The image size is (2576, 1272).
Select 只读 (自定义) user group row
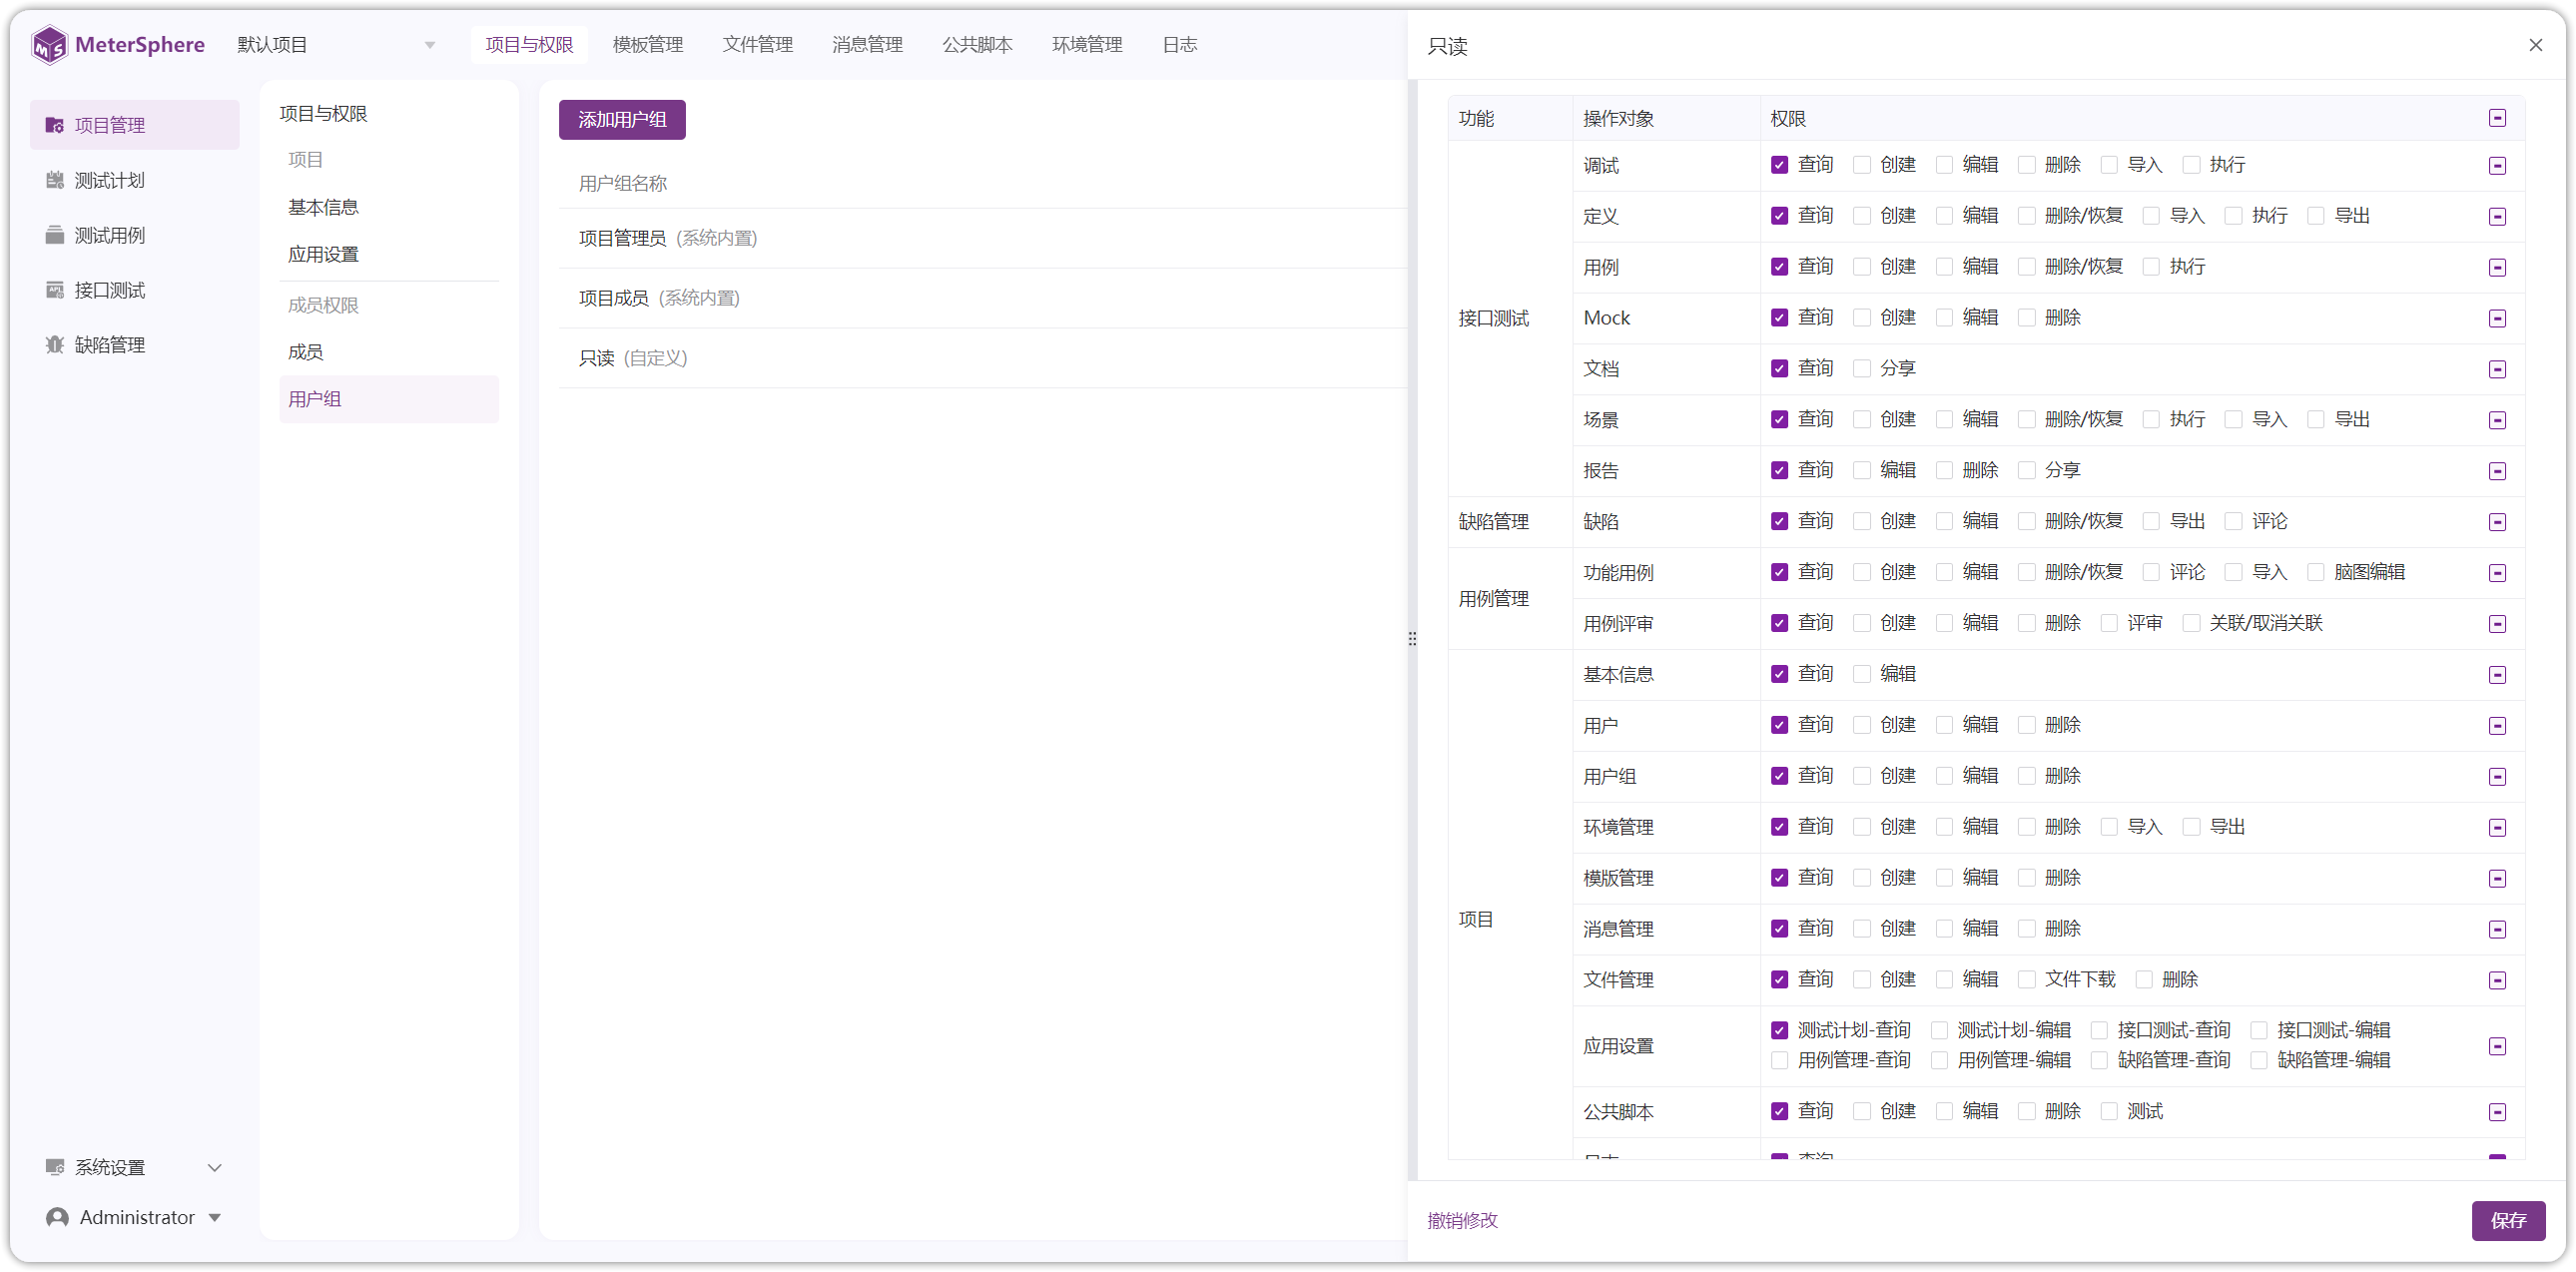[982, 358]
